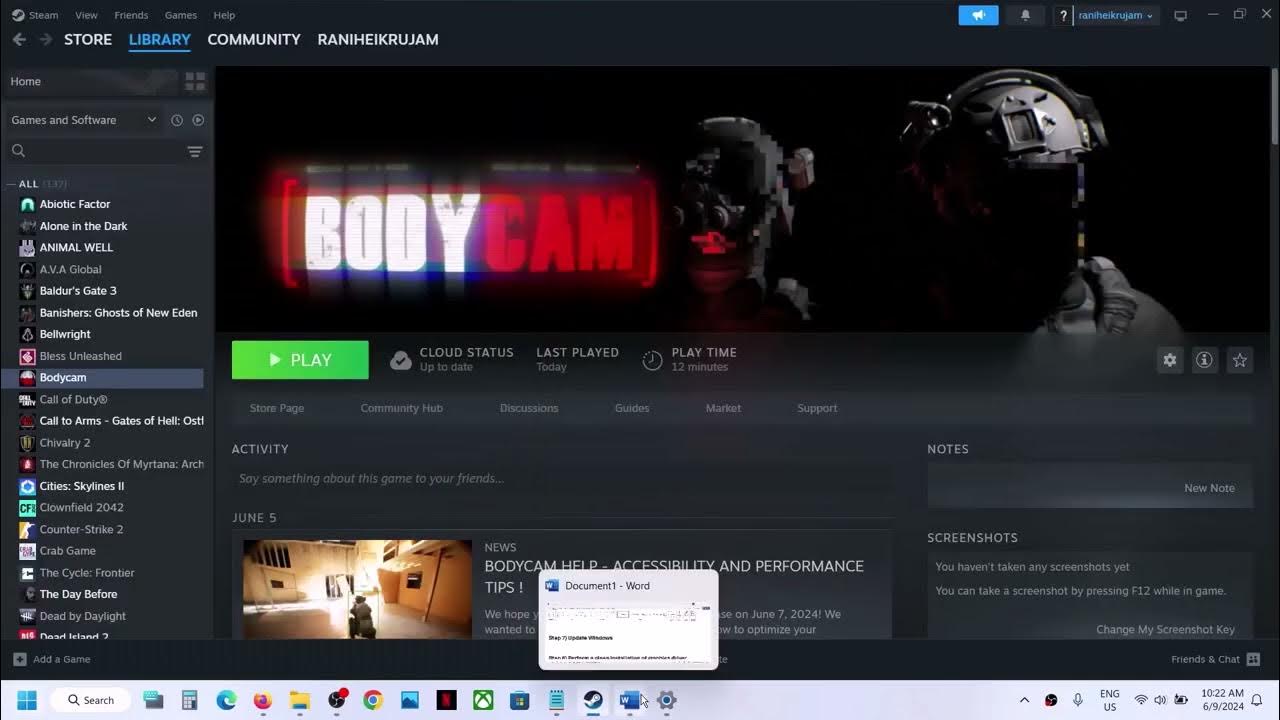The image size is (1280, 720).
Task: Open the raniheikrujam account dropdown
Action: tap(1116, 15)
